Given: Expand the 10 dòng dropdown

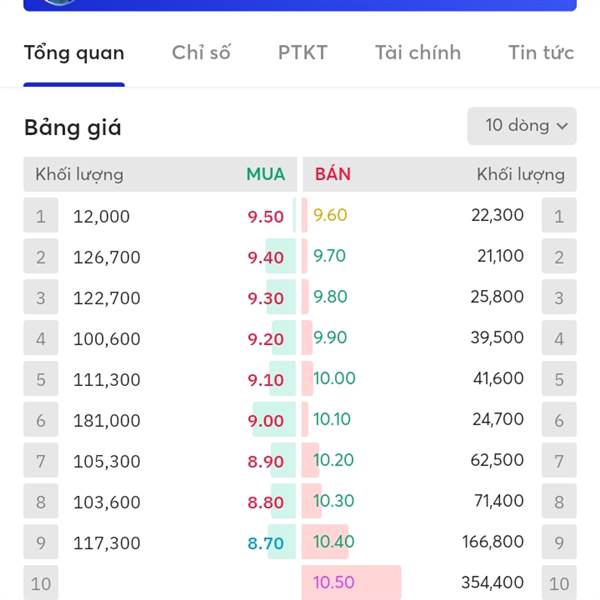Looking at the screenshot, I should pyautogui.click(x=522, y=126).
